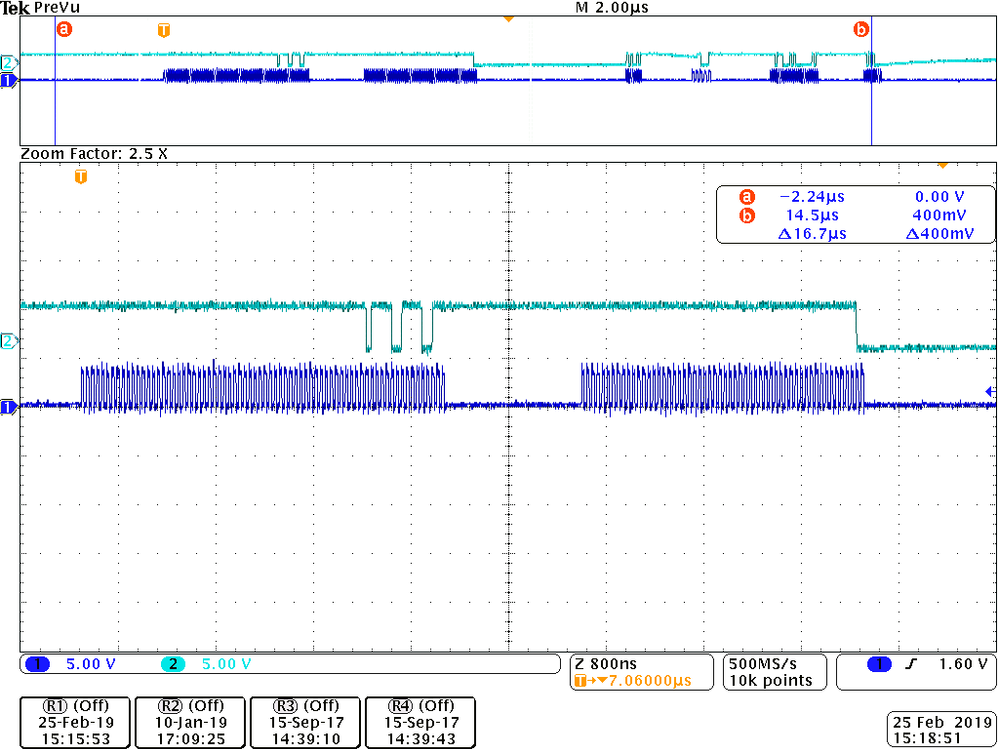Click channel 2 marker in overview window
Image resolution: width=999 pixels, height=749 pixels.
(8, 63)
